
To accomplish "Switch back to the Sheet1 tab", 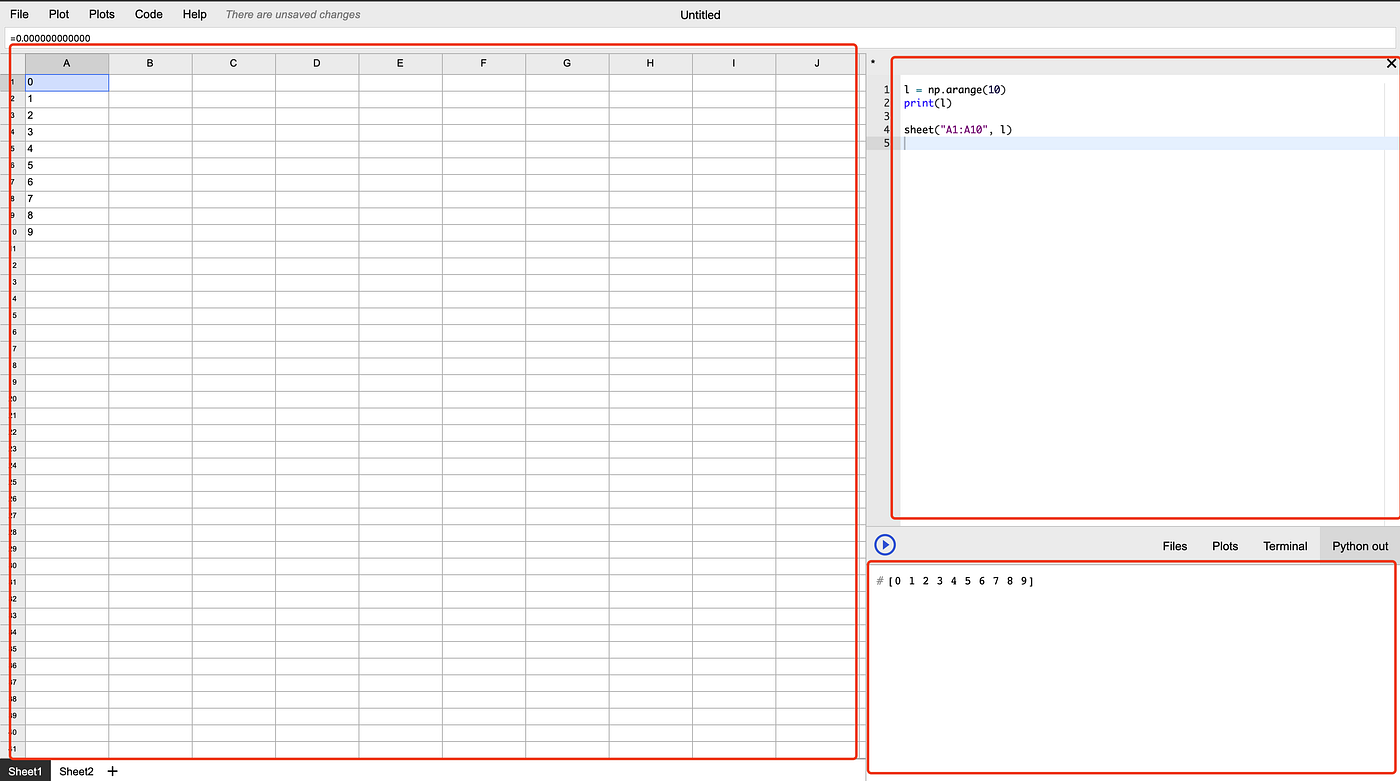I will pos(24,771).
